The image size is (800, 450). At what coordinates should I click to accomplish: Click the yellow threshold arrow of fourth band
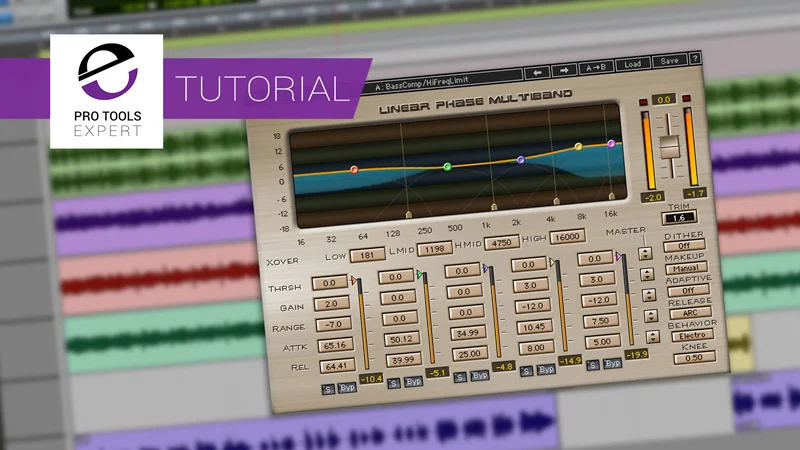point(552,262)
